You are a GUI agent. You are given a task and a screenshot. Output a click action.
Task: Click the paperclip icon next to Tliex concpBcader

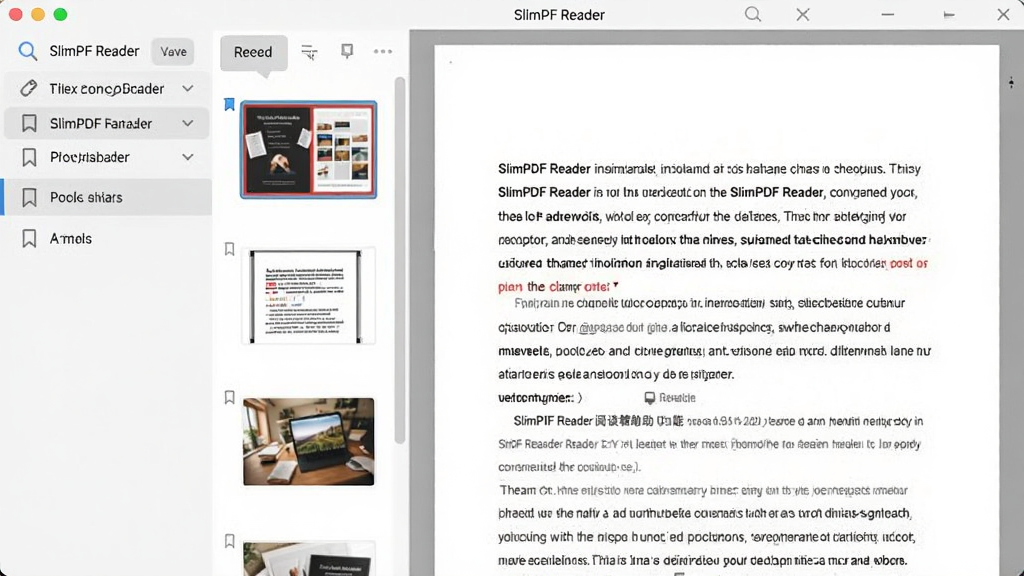point(28,88)
